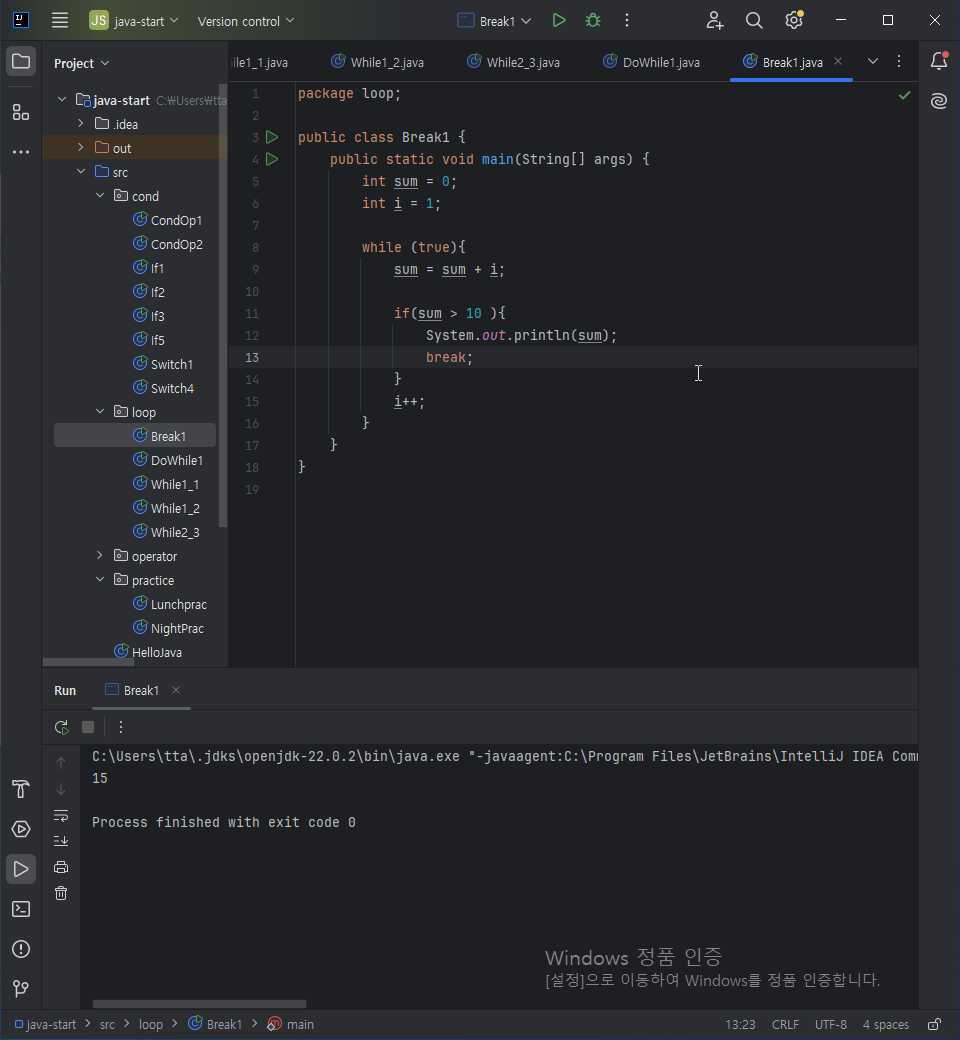960x1040 pixels.
Task: Click run gutter icon beside main method
Action: tap(272, 159)
